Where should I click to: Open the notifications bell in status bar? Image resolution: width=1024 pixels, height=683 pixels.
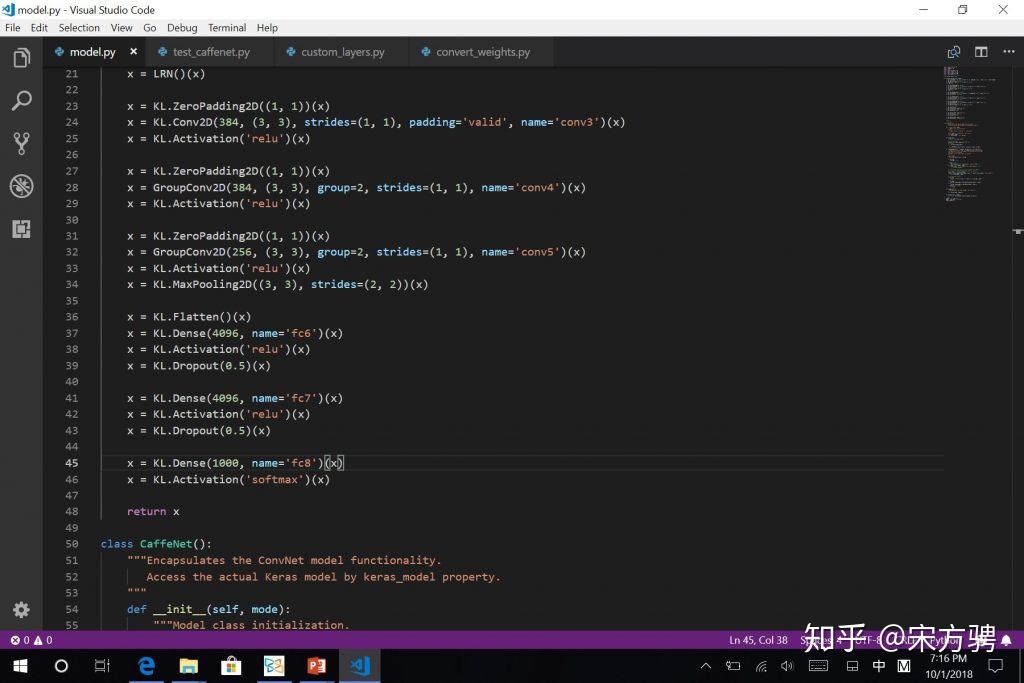(x=1006, y=640)
